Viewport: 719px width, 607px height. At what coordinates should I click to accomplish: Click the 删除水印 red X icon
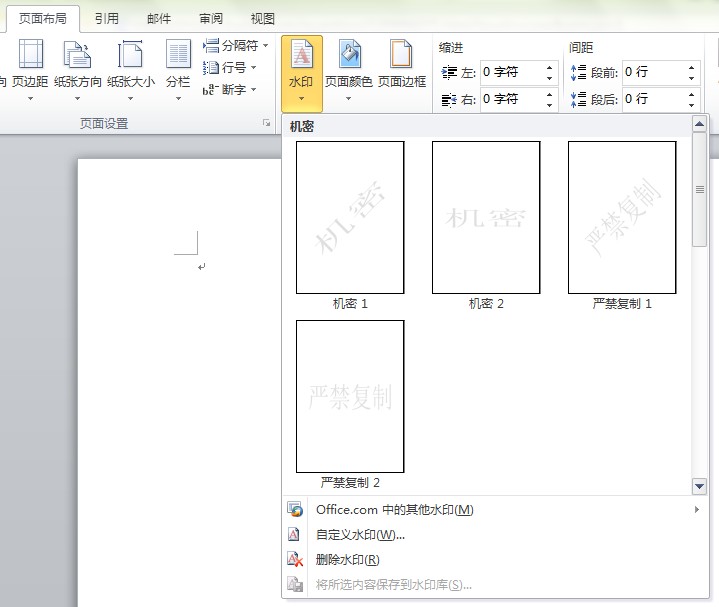tap(295, 559)
